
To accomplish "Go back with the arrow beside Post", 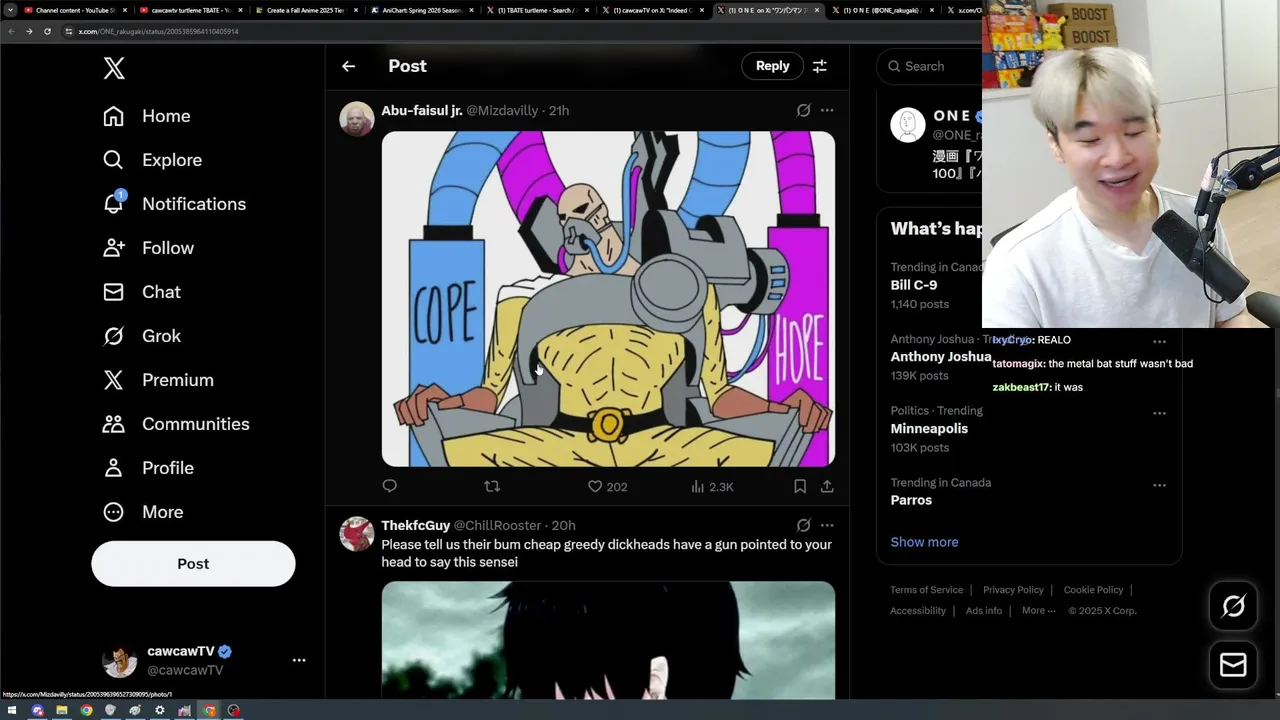I will 348,66.
